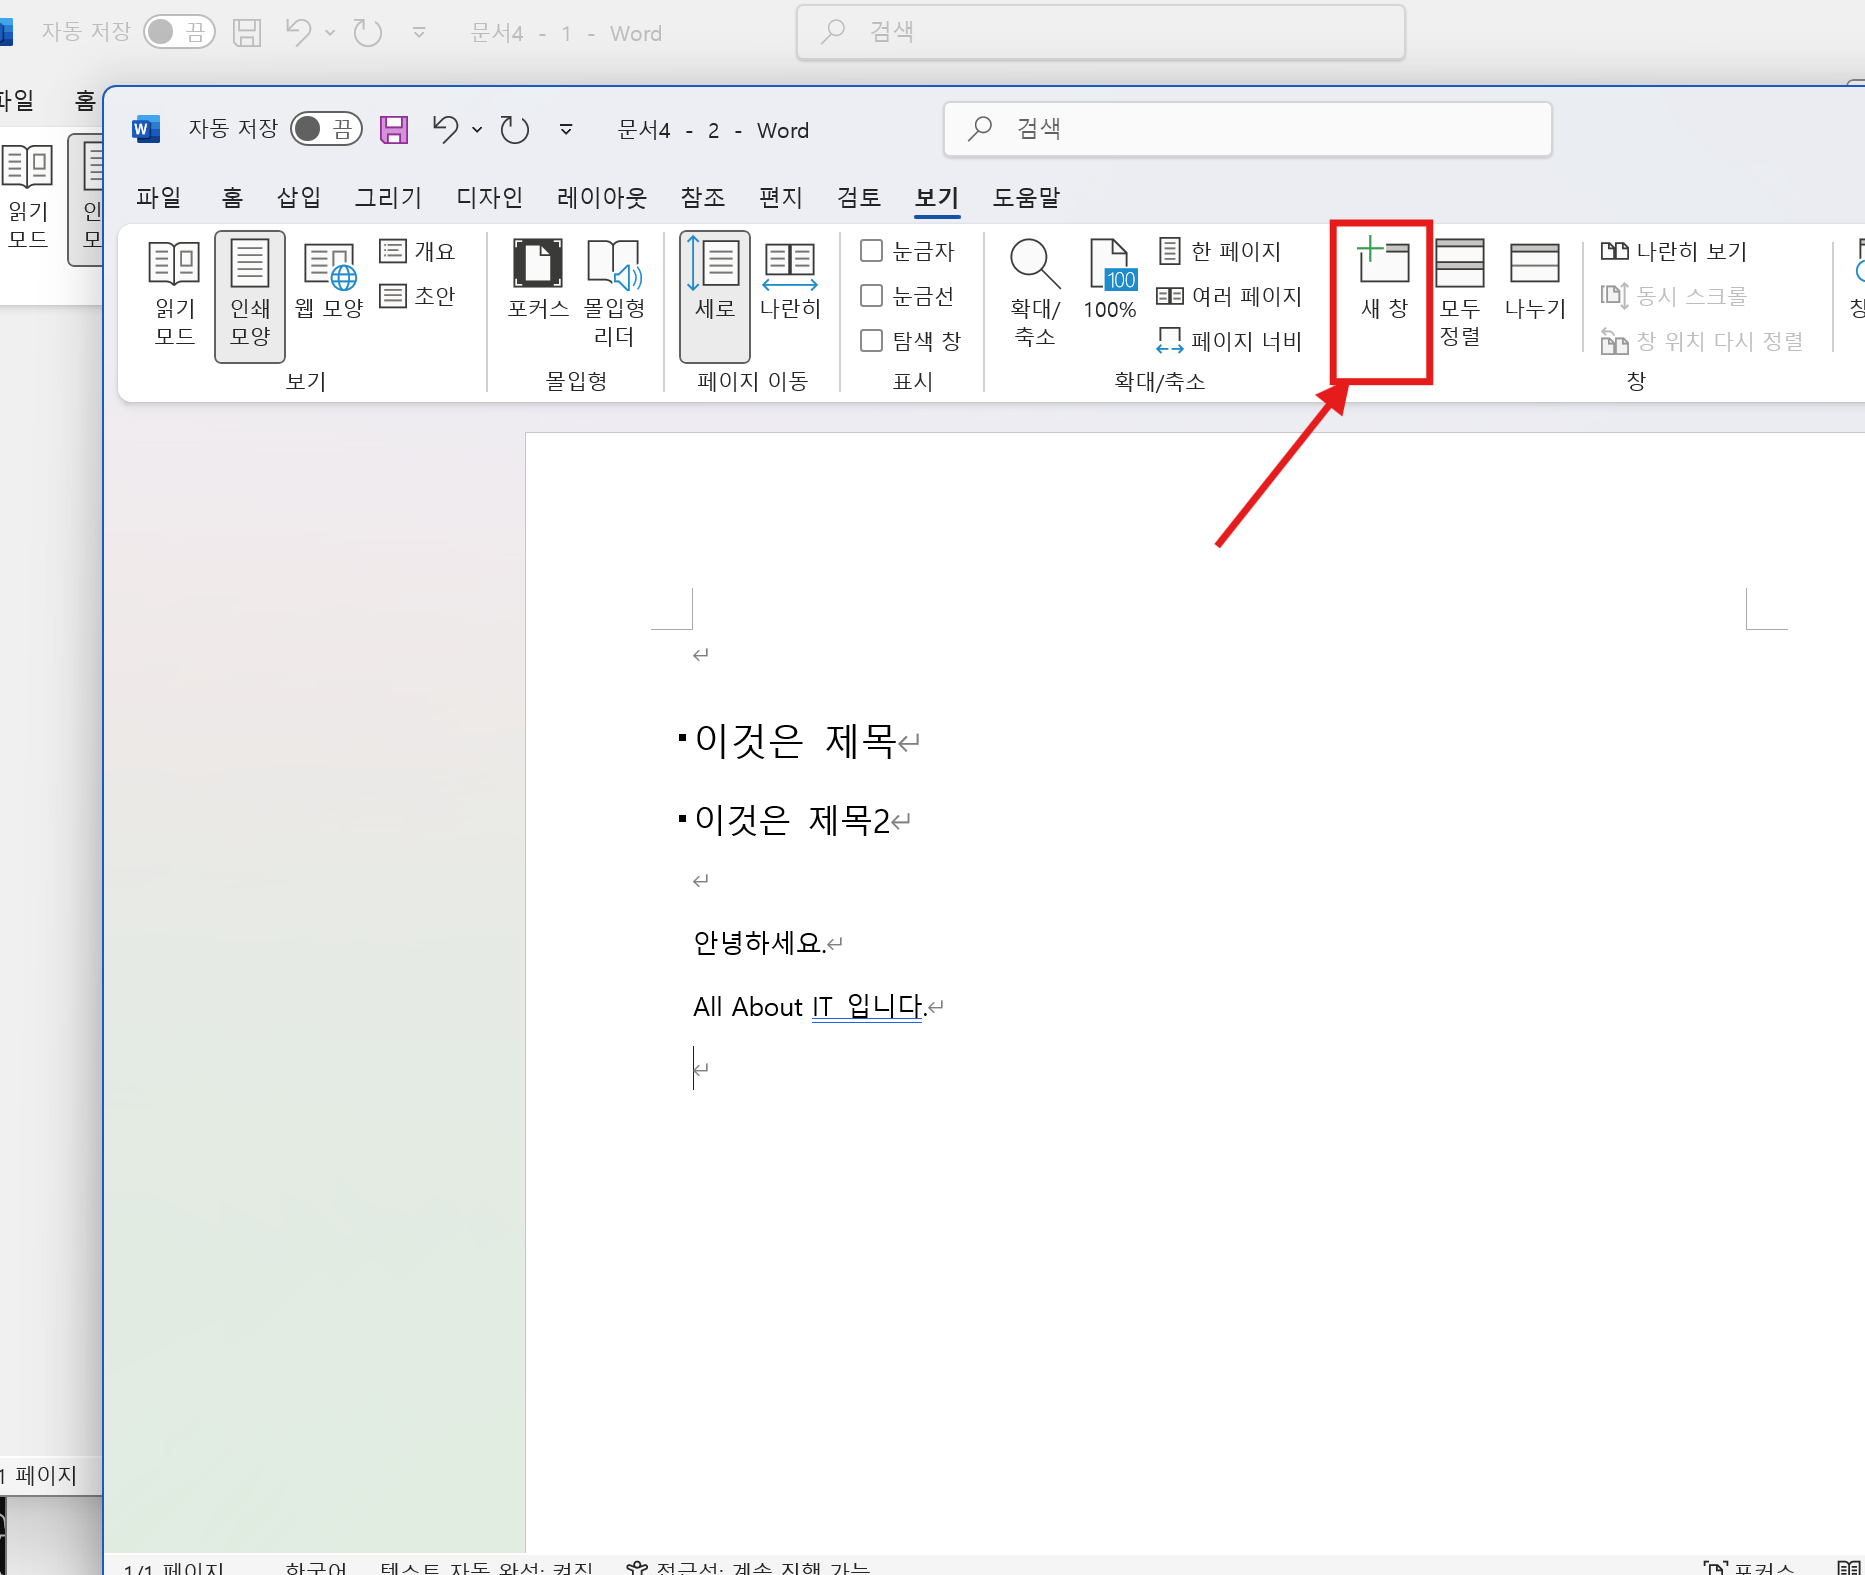Enable the Ruler checkbox (눈금자)
Screen dimensions: 1865x1575
coord(872,251)
